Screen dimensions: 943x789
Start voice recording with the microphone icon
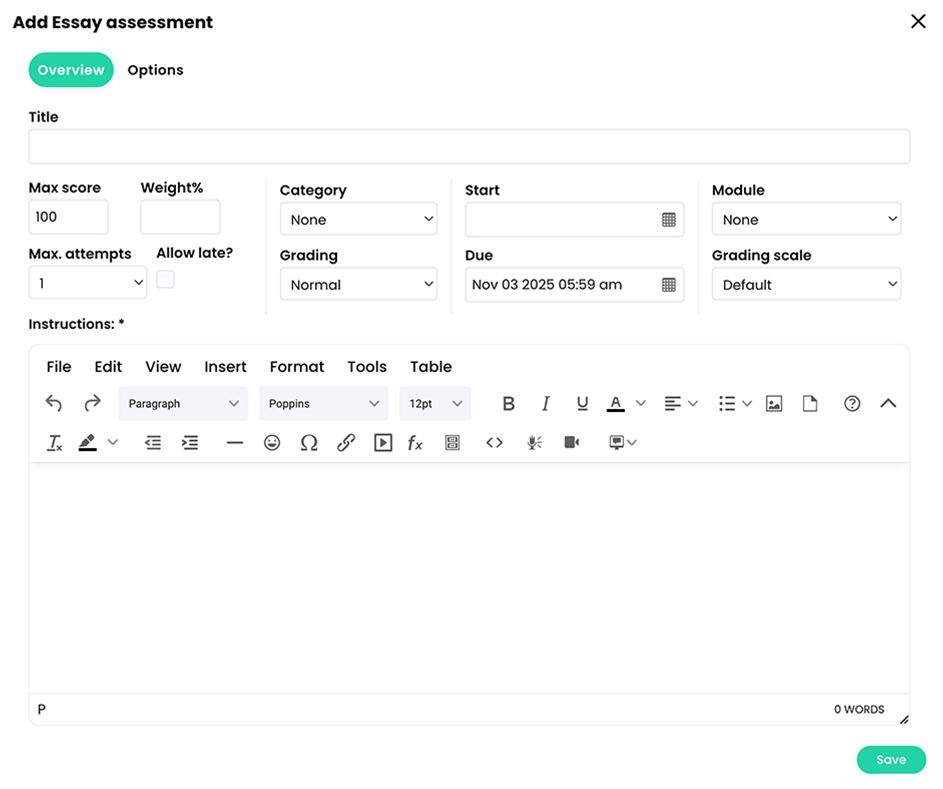(x=533, y=442)
